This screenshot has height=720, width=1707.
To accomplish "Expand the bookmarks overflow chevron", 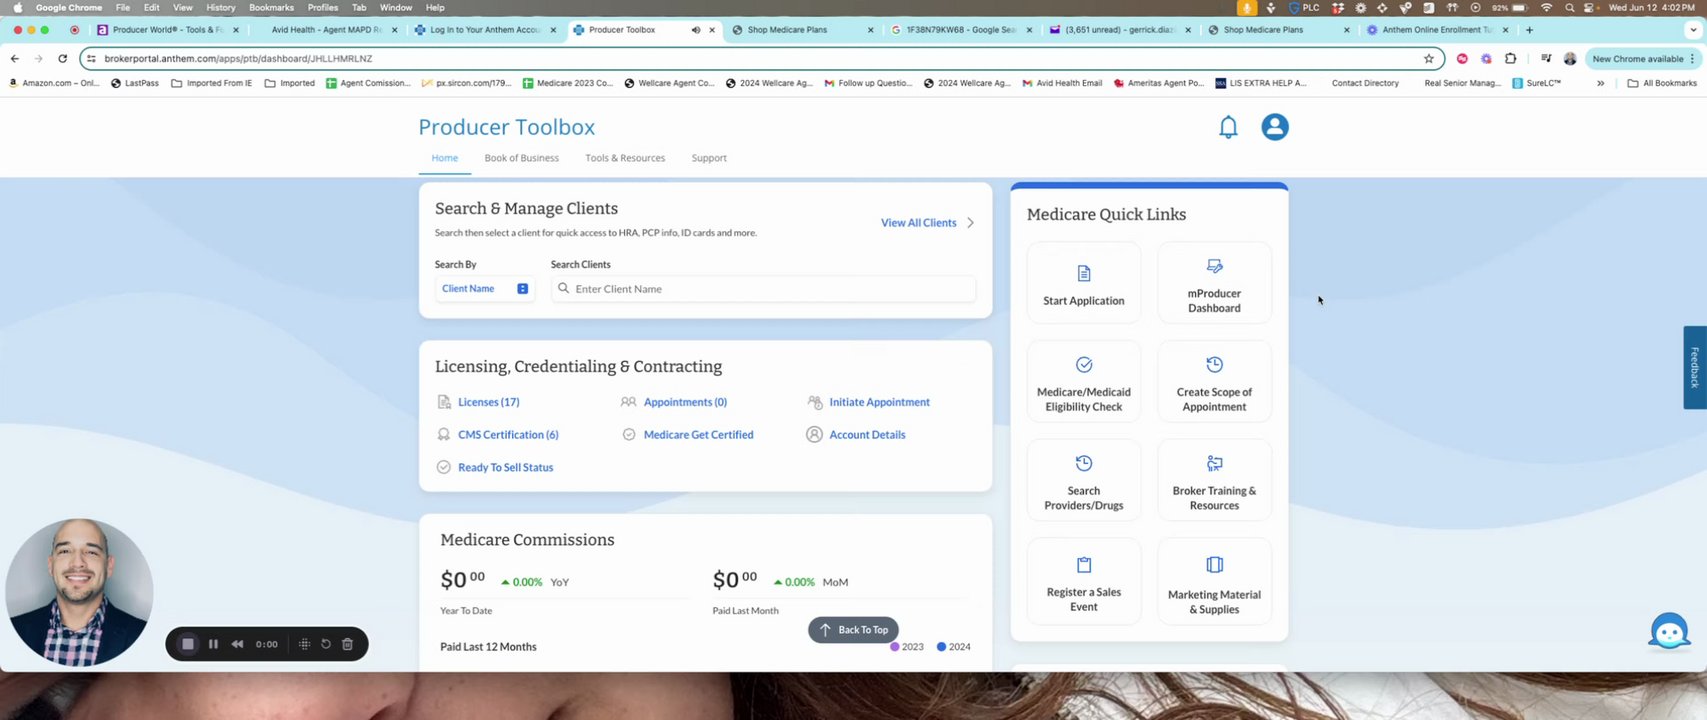I will coord(1601,83).
